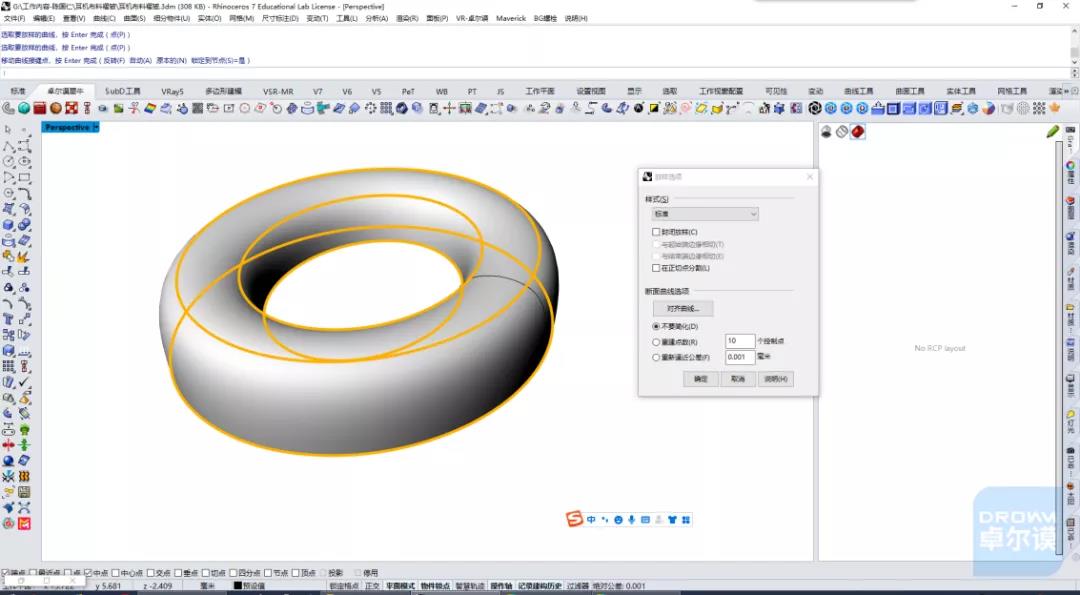
Task: Click the 对齐曲线... button
Action: [x=683, y=309]
